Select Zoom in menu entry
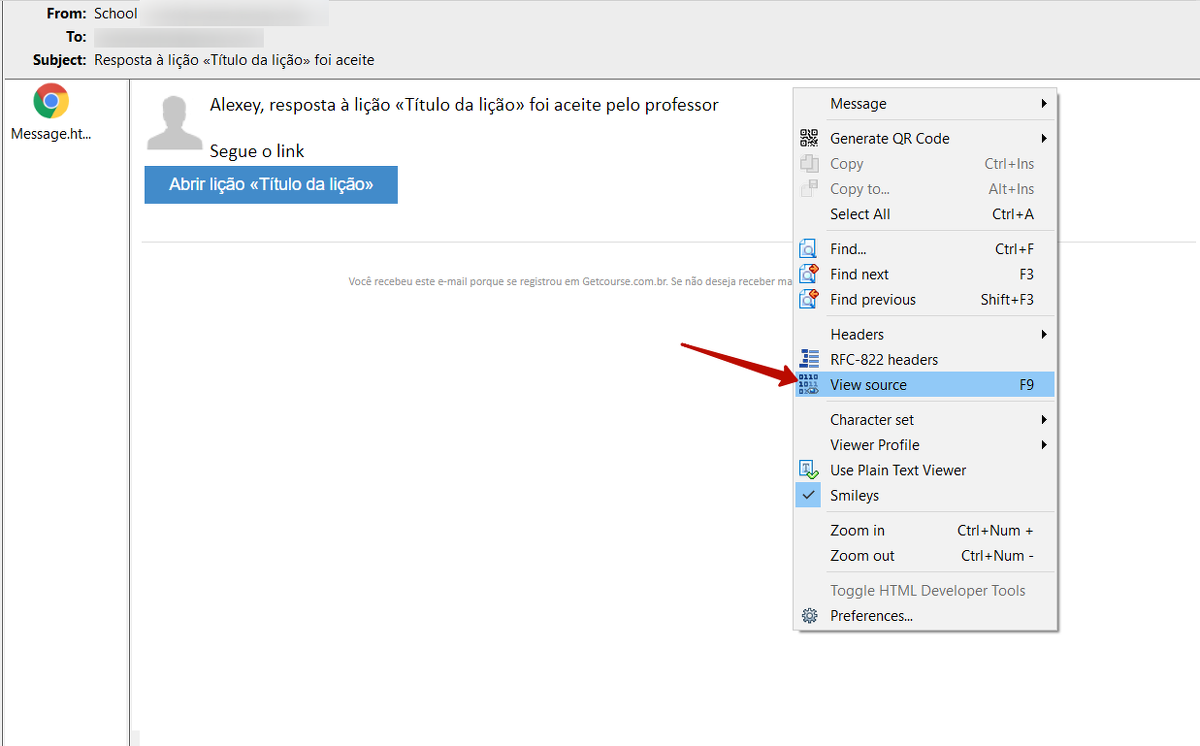Viewport: 1200px width, 746px height. [x=857, y=531]
